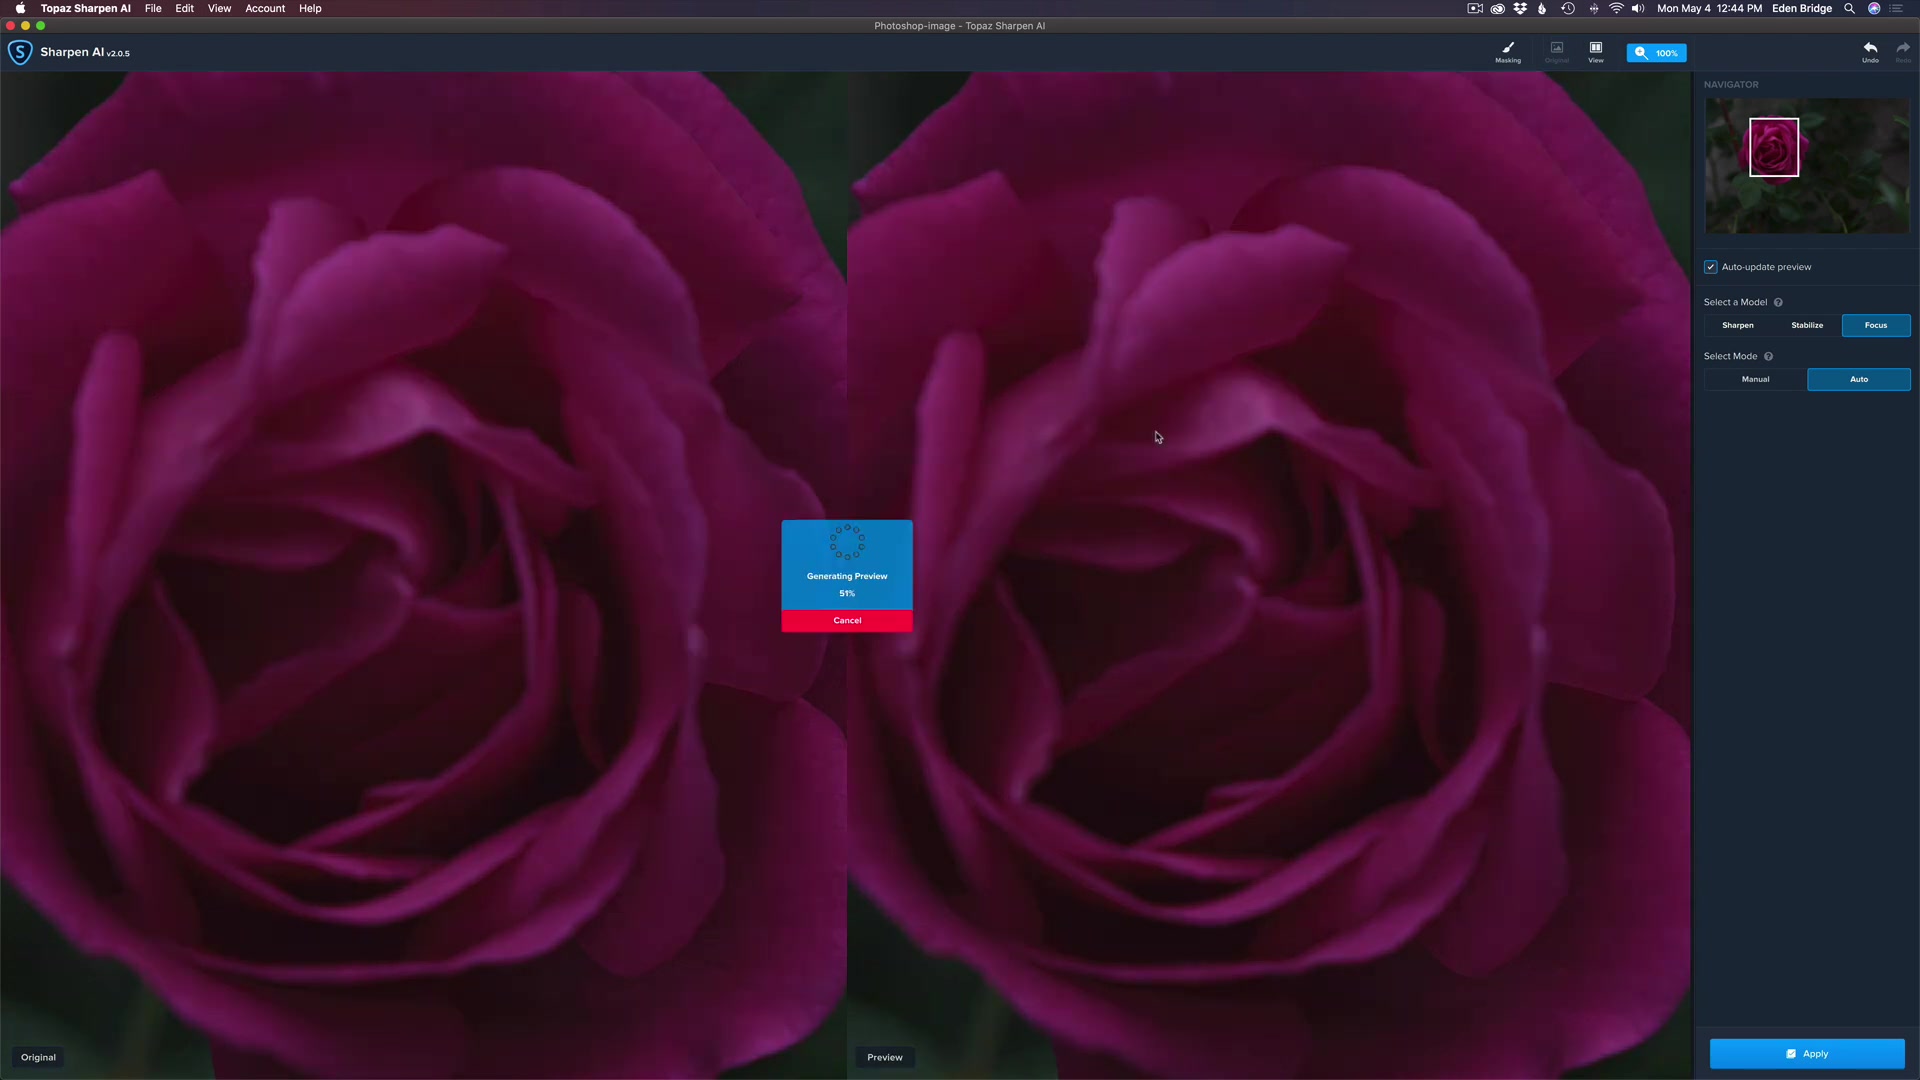Toggle Auto-update preview checkbox

pyautogui.click(x=1711, y=267)
